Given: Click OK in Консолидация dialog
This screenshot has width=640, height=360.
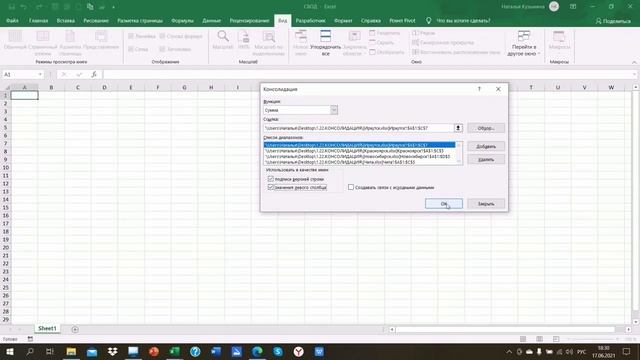Looking at the screenshot, I should click(444, 204).
